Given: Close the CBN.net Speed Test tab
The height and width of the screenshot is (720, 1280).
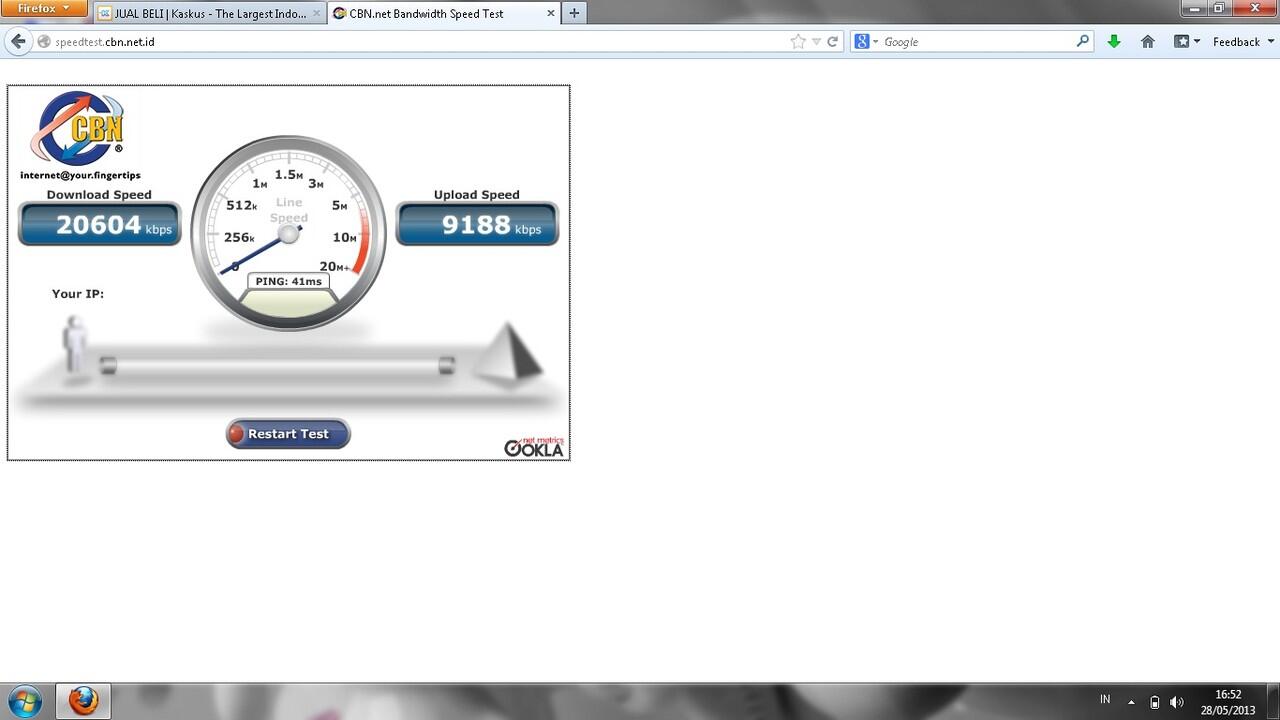Looking at the screenshot, I should 550,14.
